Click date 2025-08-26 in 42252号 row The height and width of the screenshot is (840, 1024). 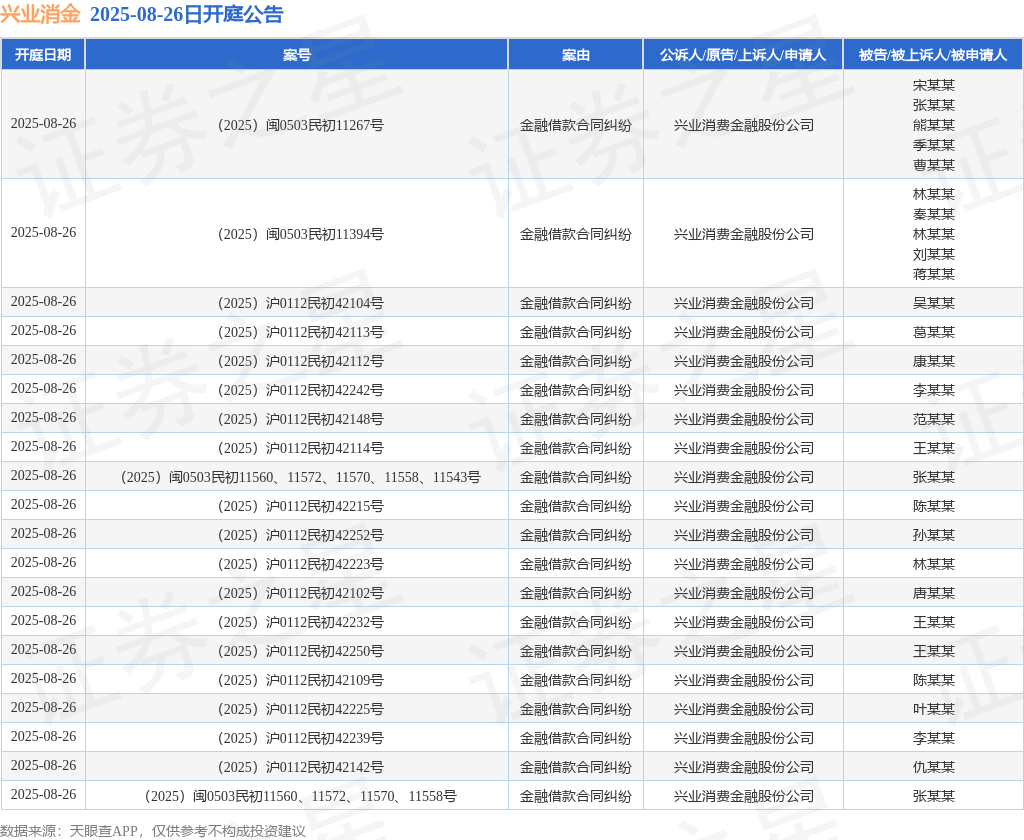tap(43, 534)
